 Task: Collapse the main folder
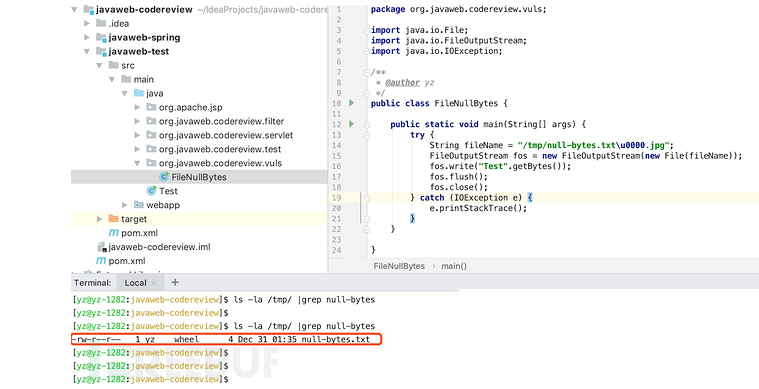(x=112, y=79)
